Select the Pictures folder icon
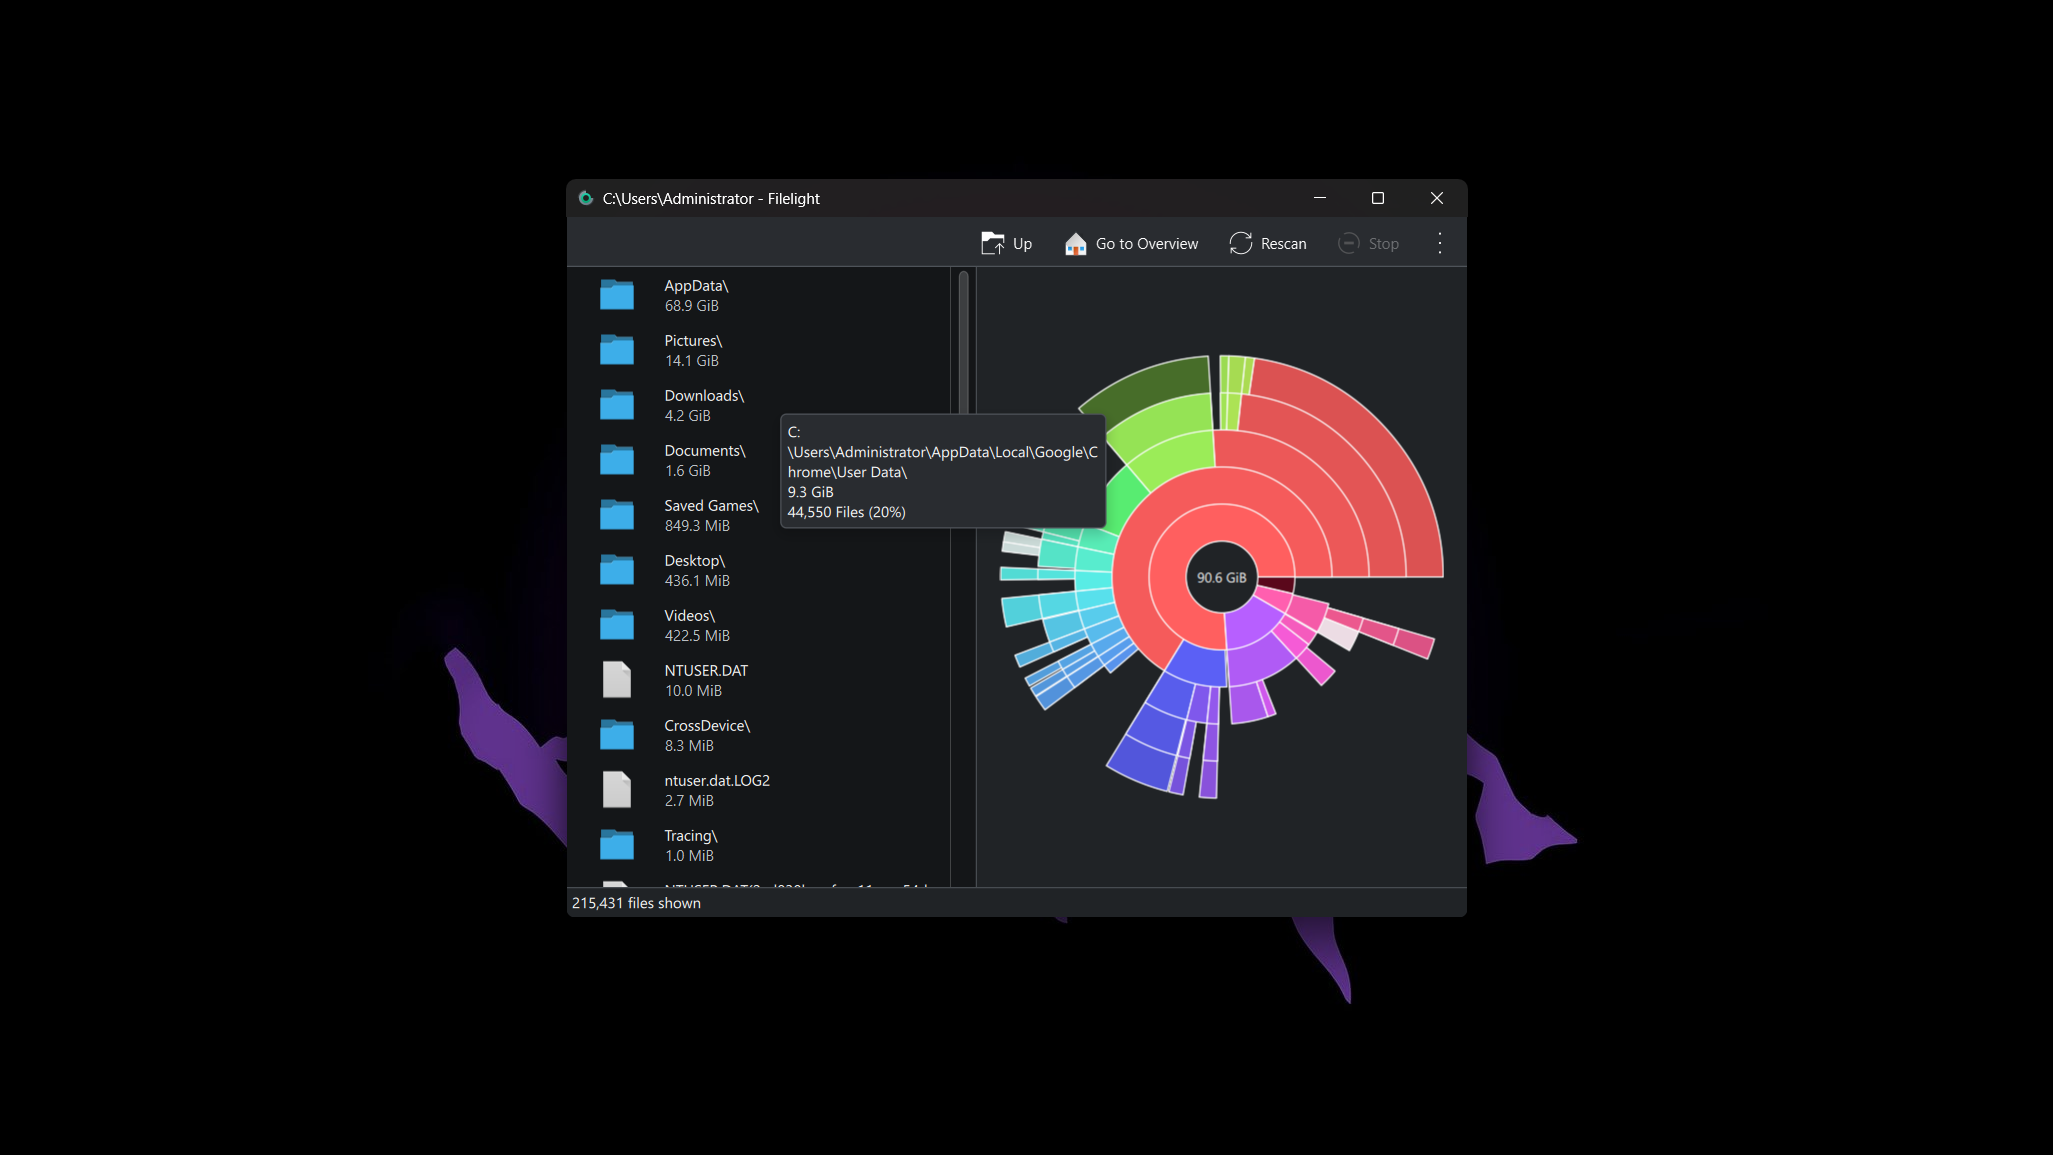The width and height of the screenshot is (2053, 1155). [617, 350]
